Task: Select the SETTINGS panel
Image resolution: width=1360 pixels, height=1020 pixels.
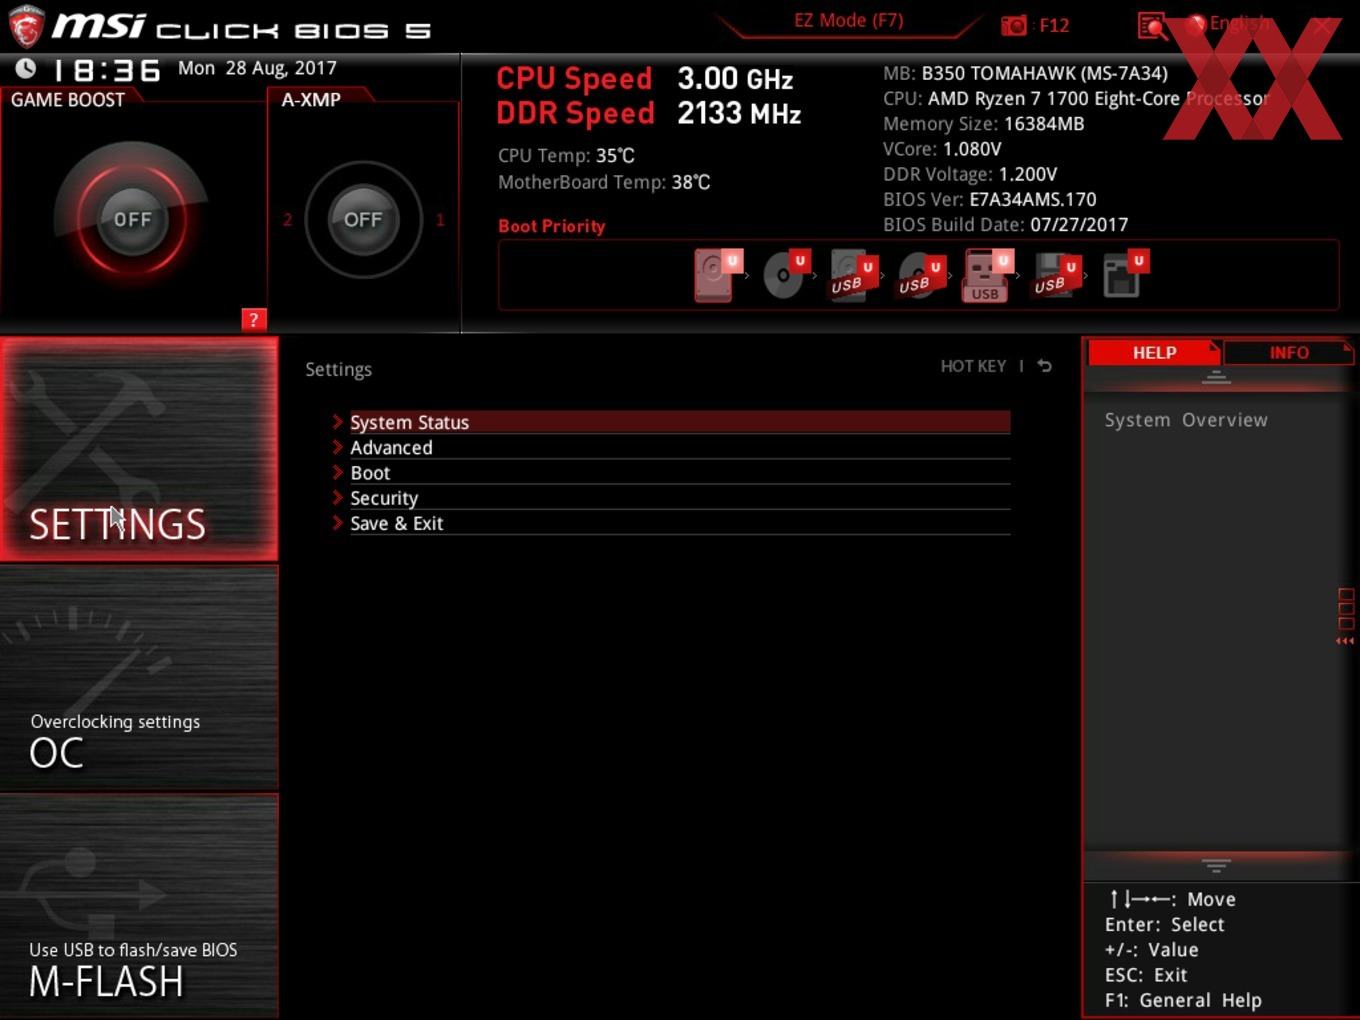Action: point(139,449)
